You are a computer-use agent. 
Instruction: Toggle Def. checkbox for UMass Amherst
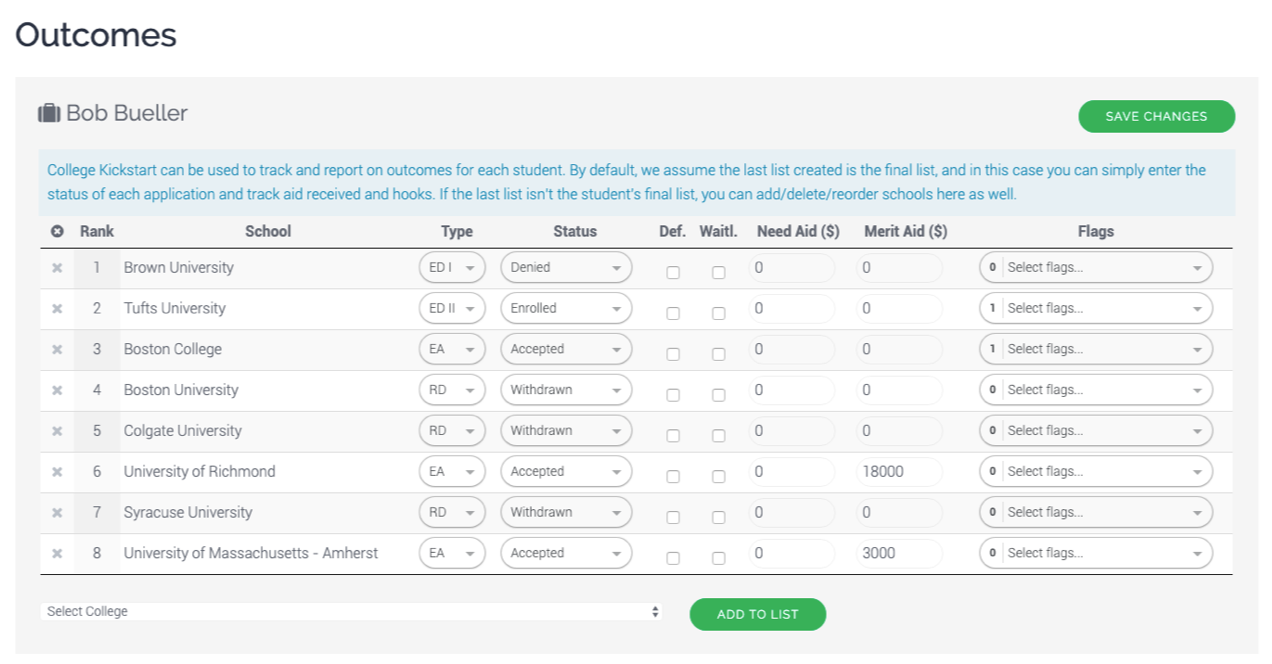[x=673, y=558]
